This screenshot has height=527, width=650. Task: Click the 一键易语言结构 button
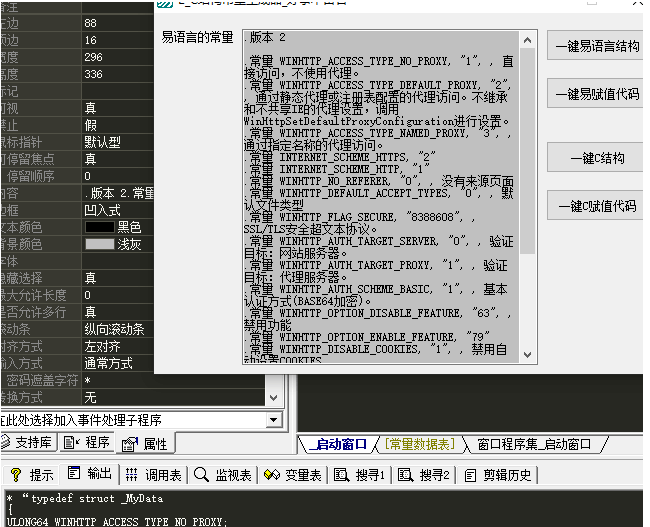597,46
